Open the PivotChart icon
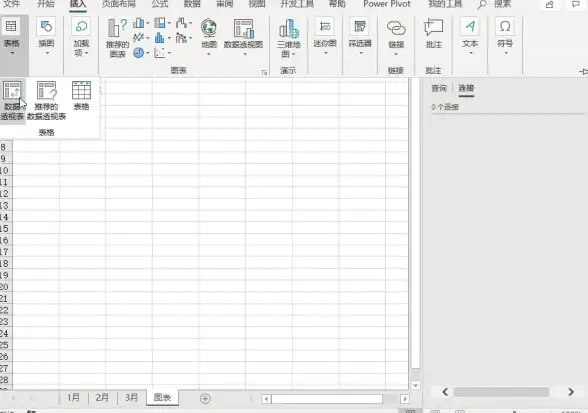 click(x=244, y=29)
